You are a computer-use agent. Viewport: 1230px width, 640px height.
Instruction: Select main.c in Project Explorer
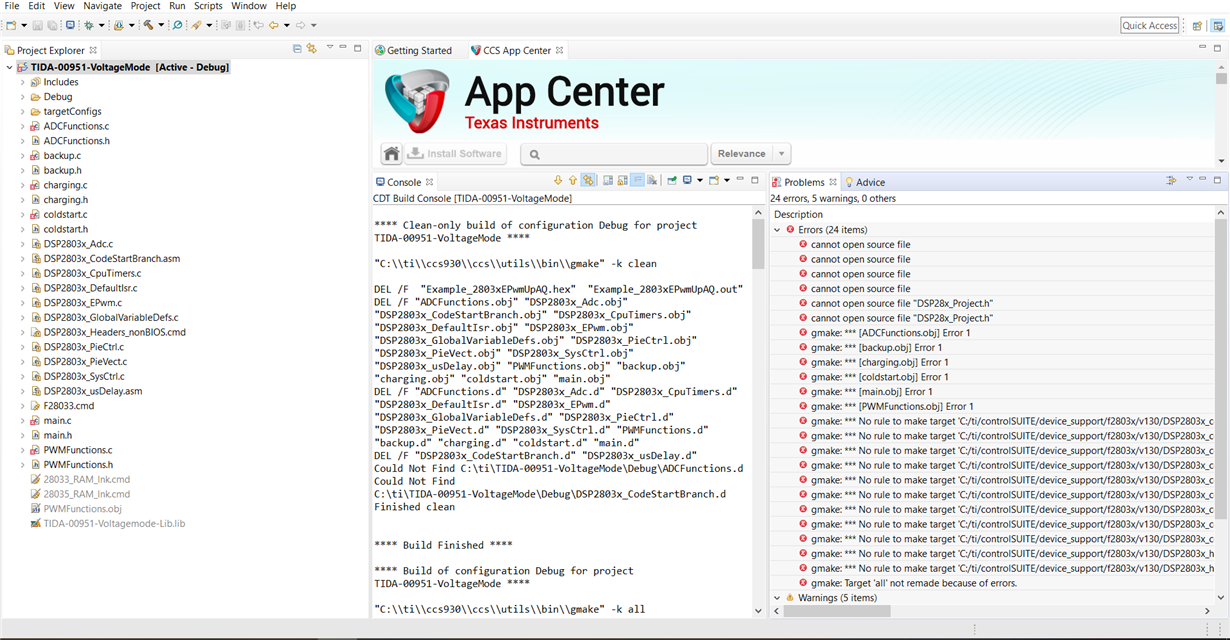[57, 421]
